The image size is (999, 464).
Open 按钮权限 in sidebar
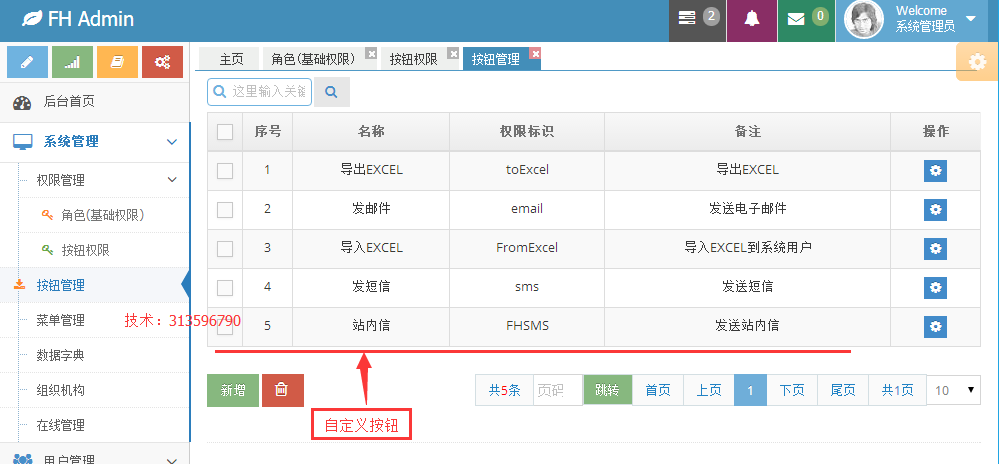pyautogui.click(x=85, y=250)
